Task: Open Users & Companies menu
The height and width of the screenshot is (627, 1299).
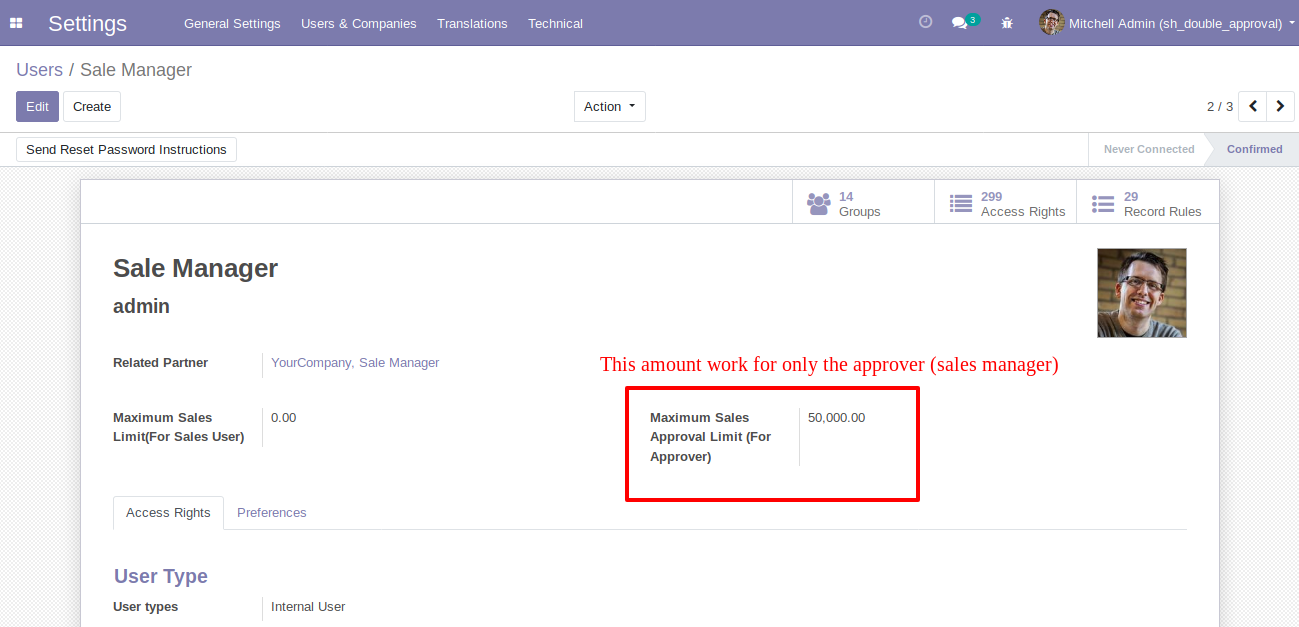Action: coord(358,23)
